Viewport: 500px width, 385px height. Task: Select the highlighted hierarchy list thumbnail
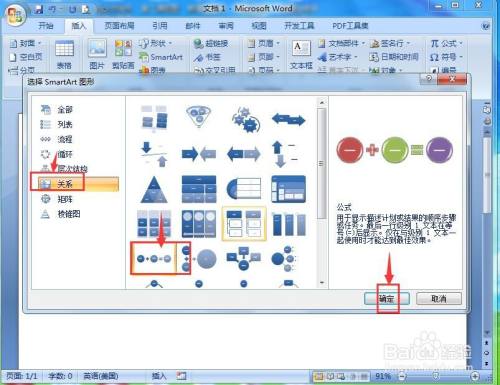coord(244,223)
